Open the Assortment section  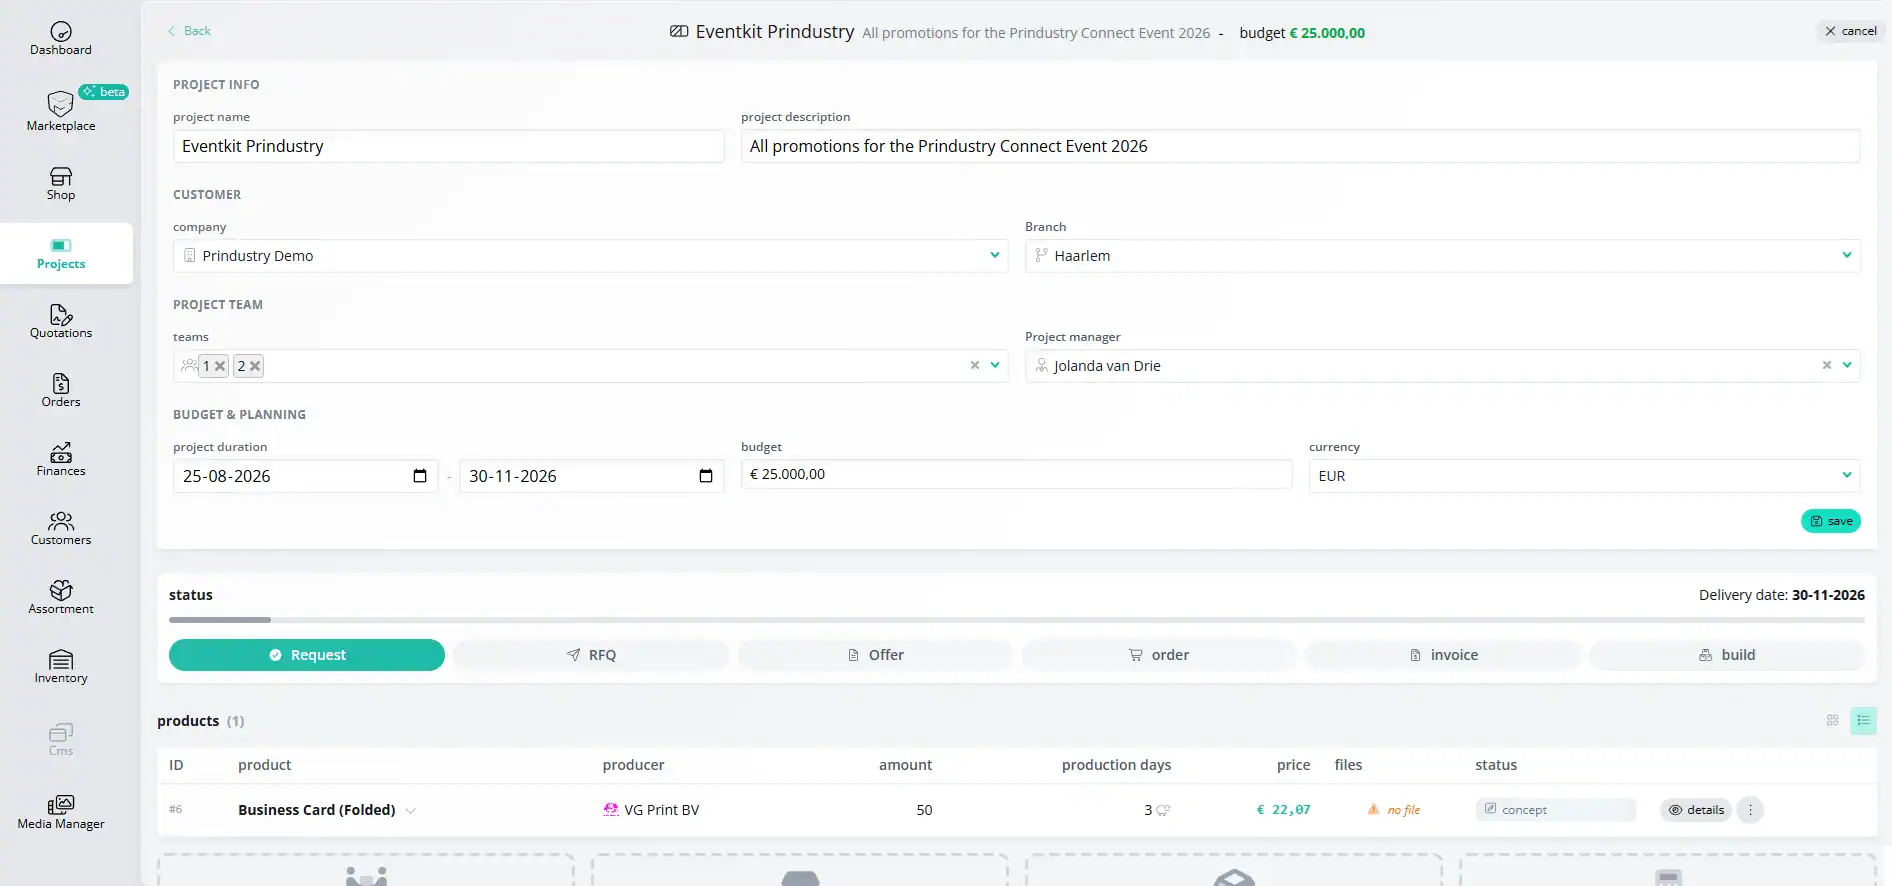click(61, 598)
